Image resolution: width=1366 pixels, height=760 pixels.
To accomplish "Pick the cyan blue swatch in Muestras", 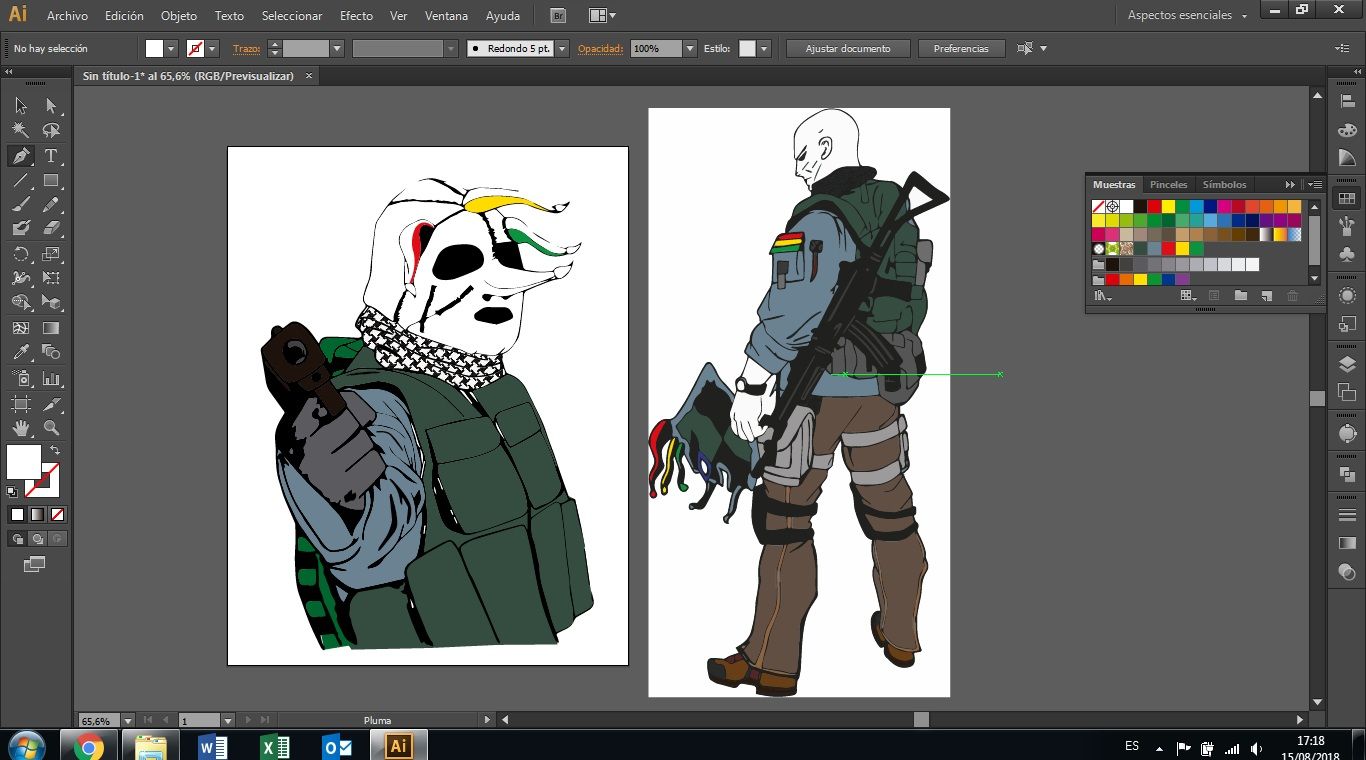I will 1196,207.
